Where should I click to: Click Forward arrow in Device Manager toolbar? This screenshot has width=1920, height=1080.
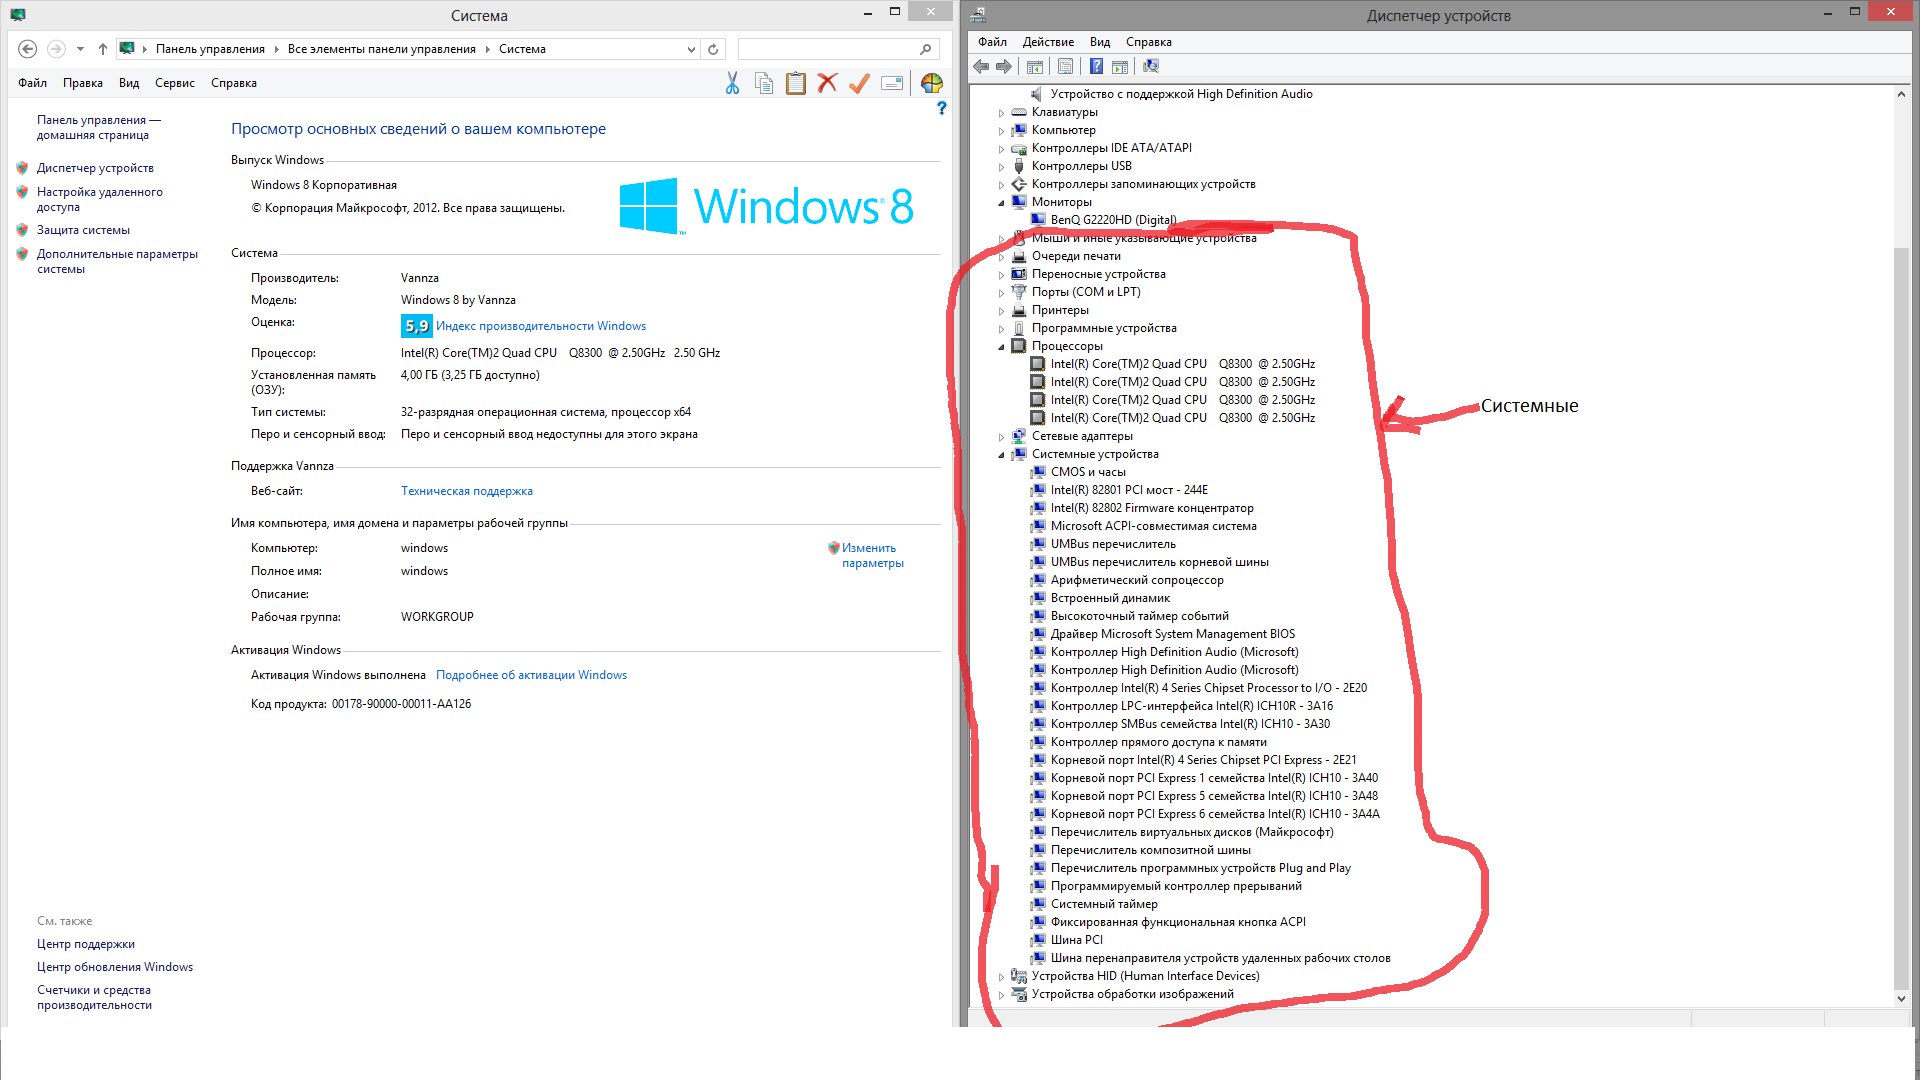click(x=1004, y=67)
